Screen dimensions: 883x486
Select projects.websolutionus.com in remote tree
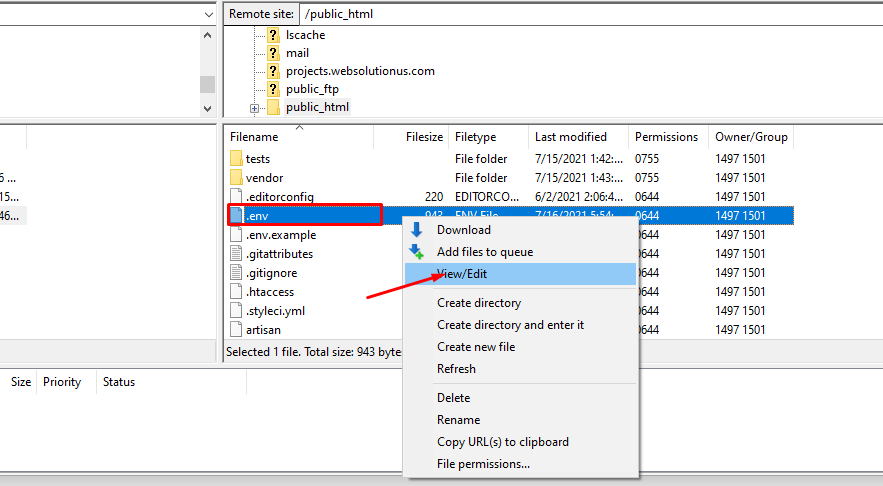359,71
